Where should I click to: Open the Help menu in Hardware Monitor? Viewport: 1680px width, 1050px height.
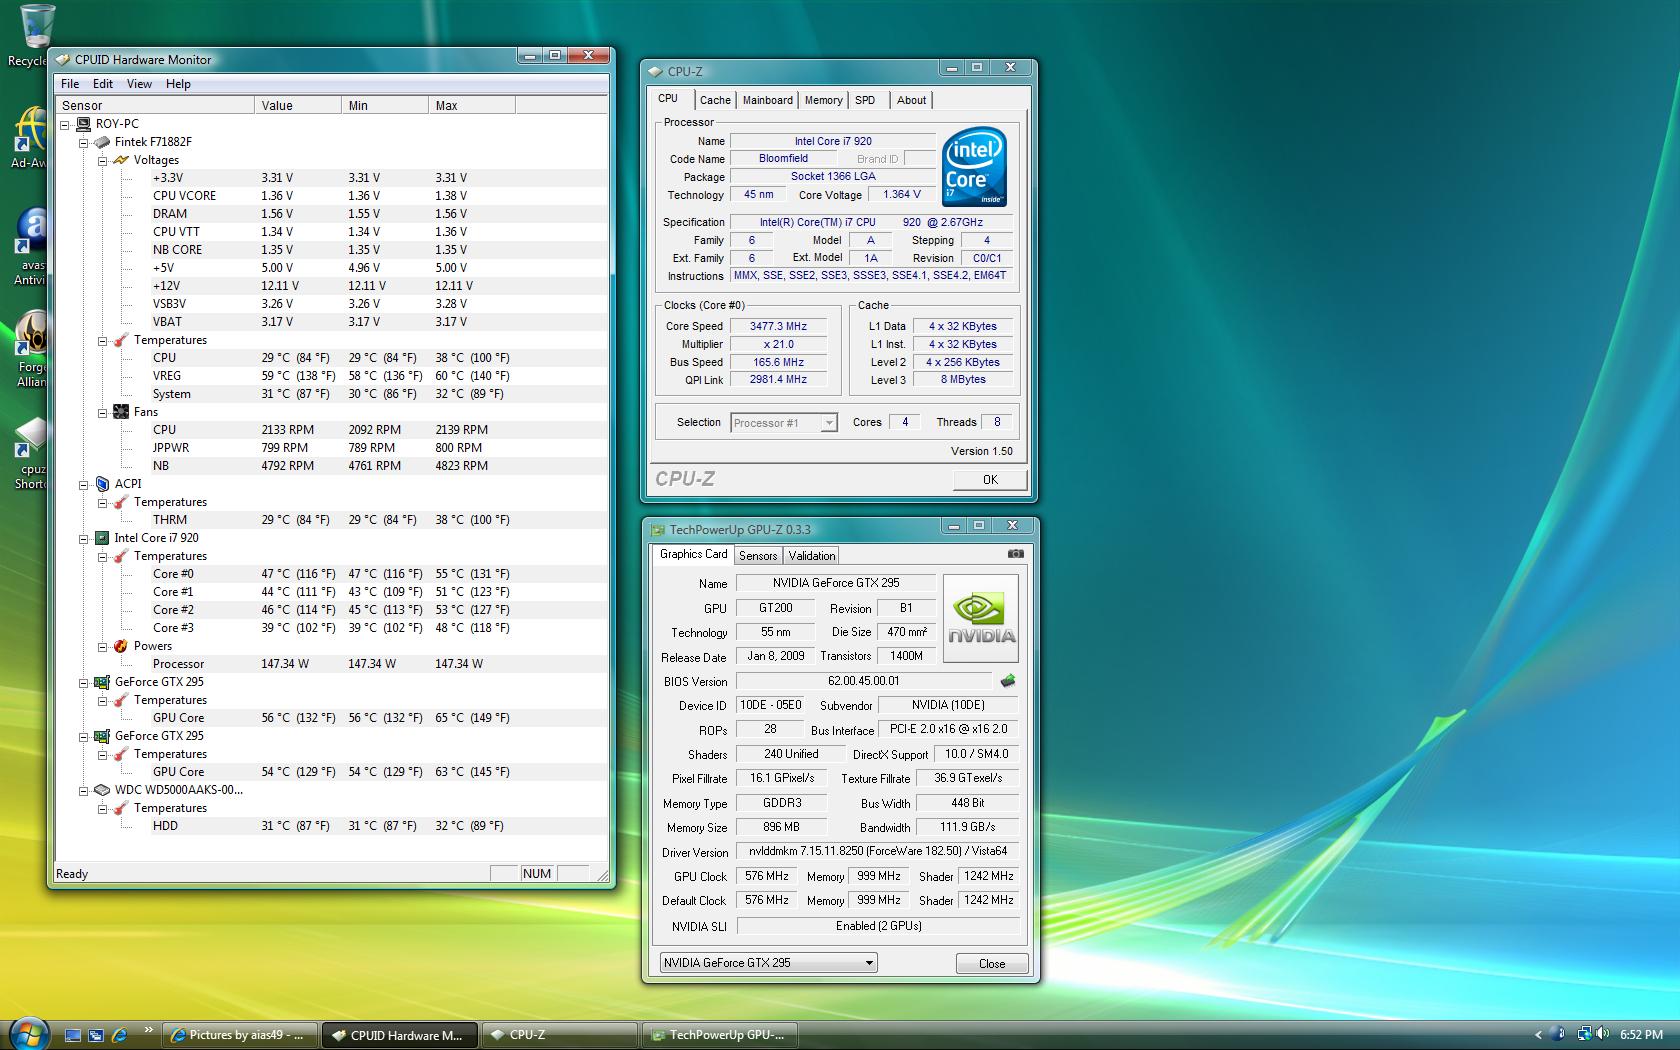(178, 84)
